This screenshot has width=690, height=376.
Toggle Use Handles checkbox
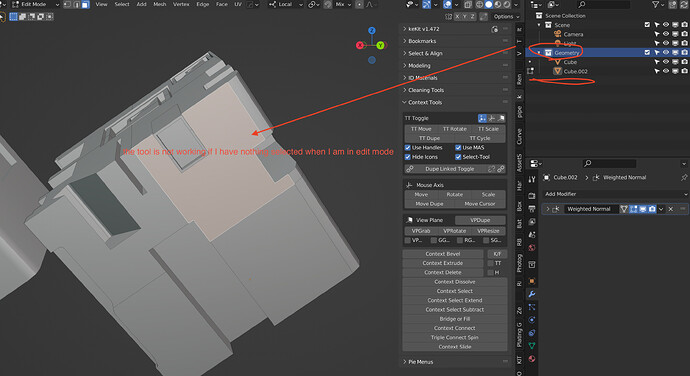coord(407,147)
